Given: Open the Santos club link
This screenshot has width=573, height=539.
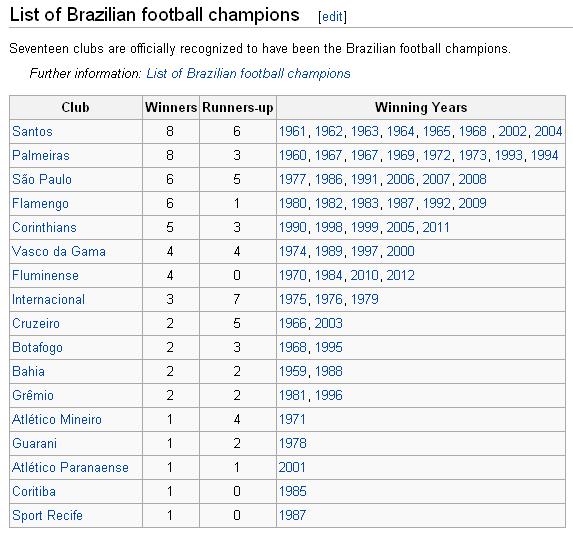Looking at the screenshot, I should 32,131.
